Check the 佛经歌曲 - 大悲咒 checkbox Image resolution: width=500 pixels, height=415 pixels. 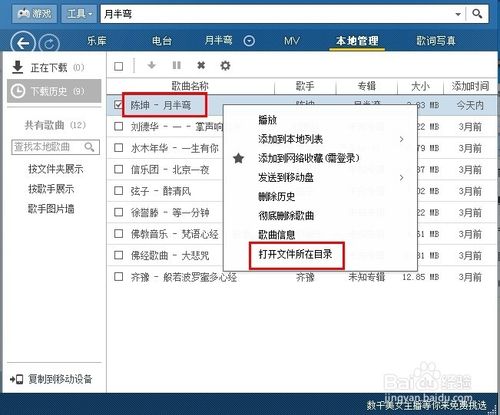tap(118, 255)
